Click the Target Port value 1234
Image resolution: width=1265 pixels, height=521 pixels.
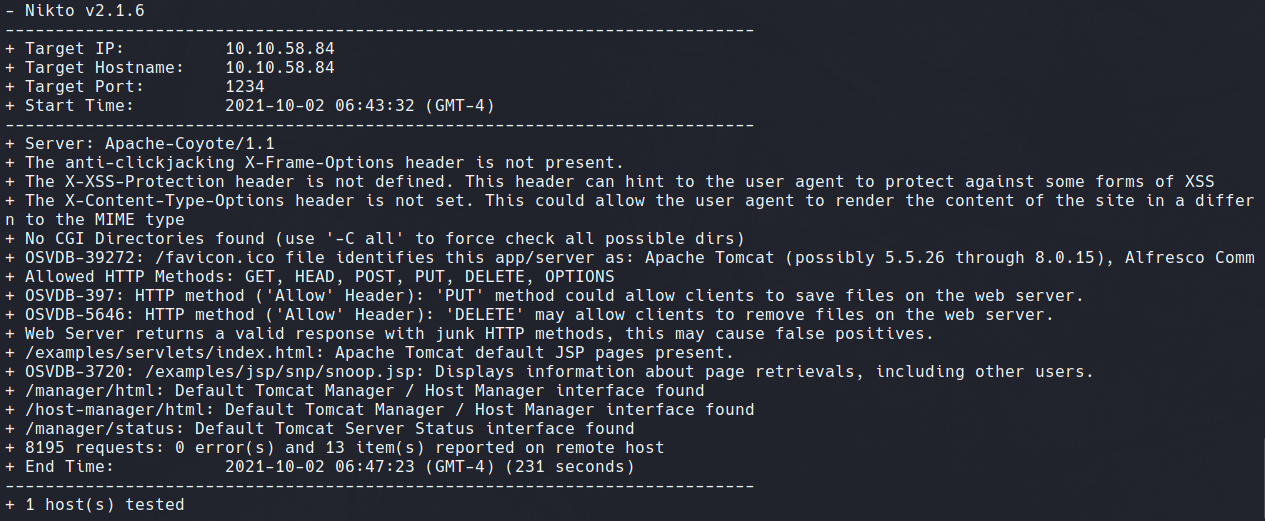(245, 86)
